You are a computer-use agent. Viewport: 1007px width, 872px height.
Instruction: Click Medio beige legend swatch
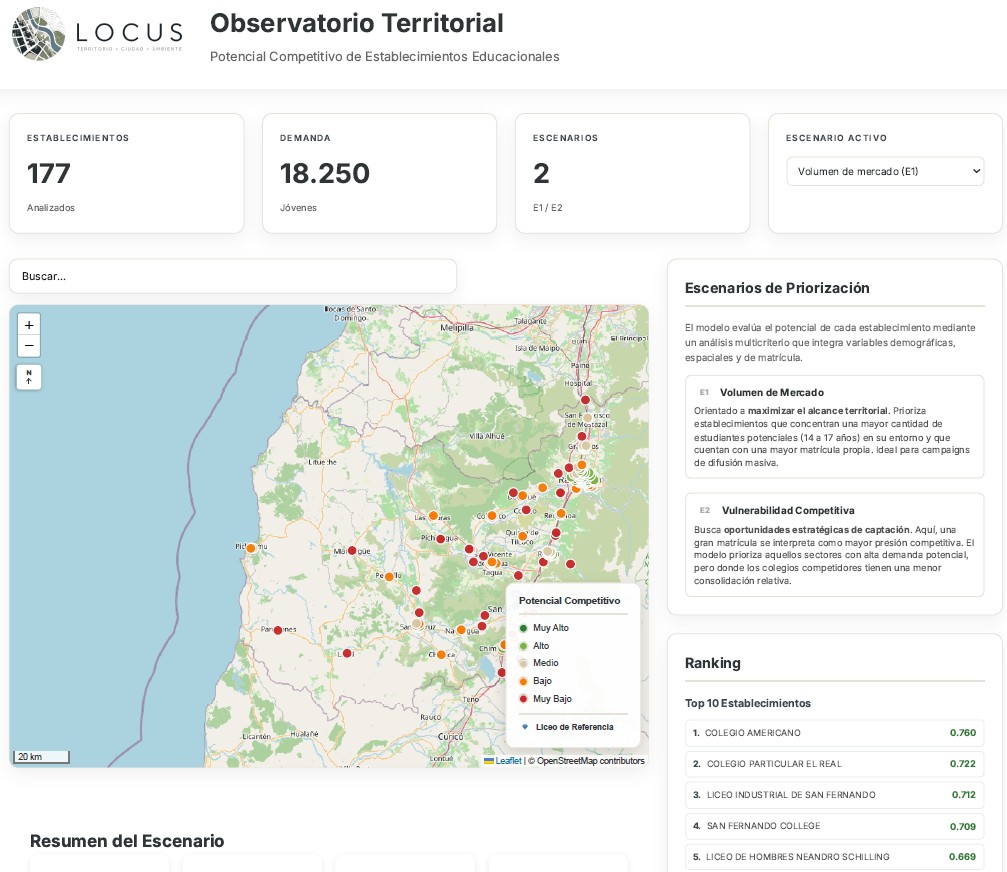click(523, 663)
